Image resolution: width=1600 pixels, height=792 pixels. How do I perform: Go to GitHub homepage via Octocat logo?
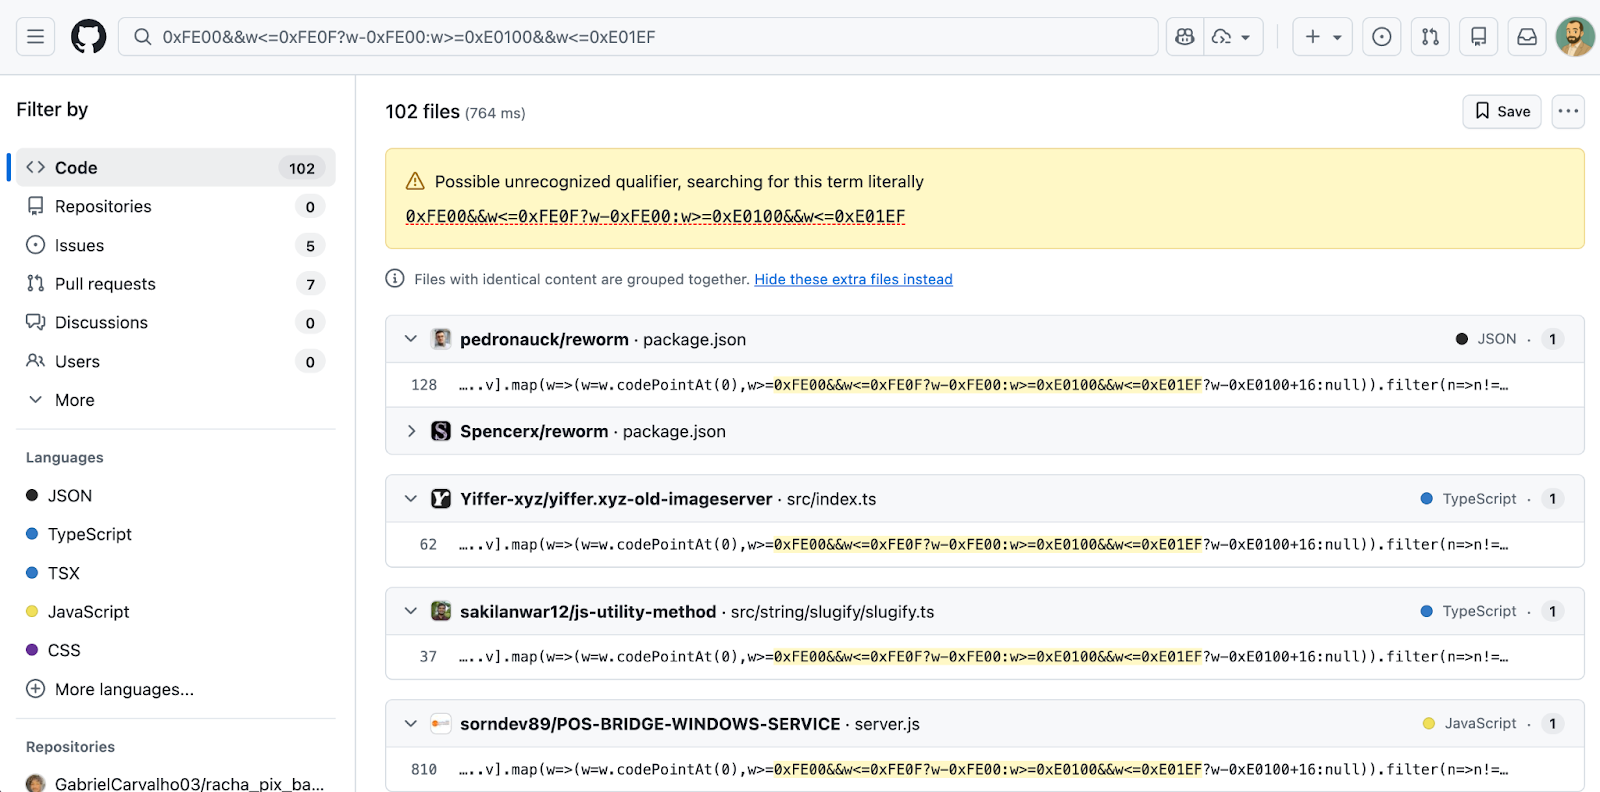click(x=89, y=37)
